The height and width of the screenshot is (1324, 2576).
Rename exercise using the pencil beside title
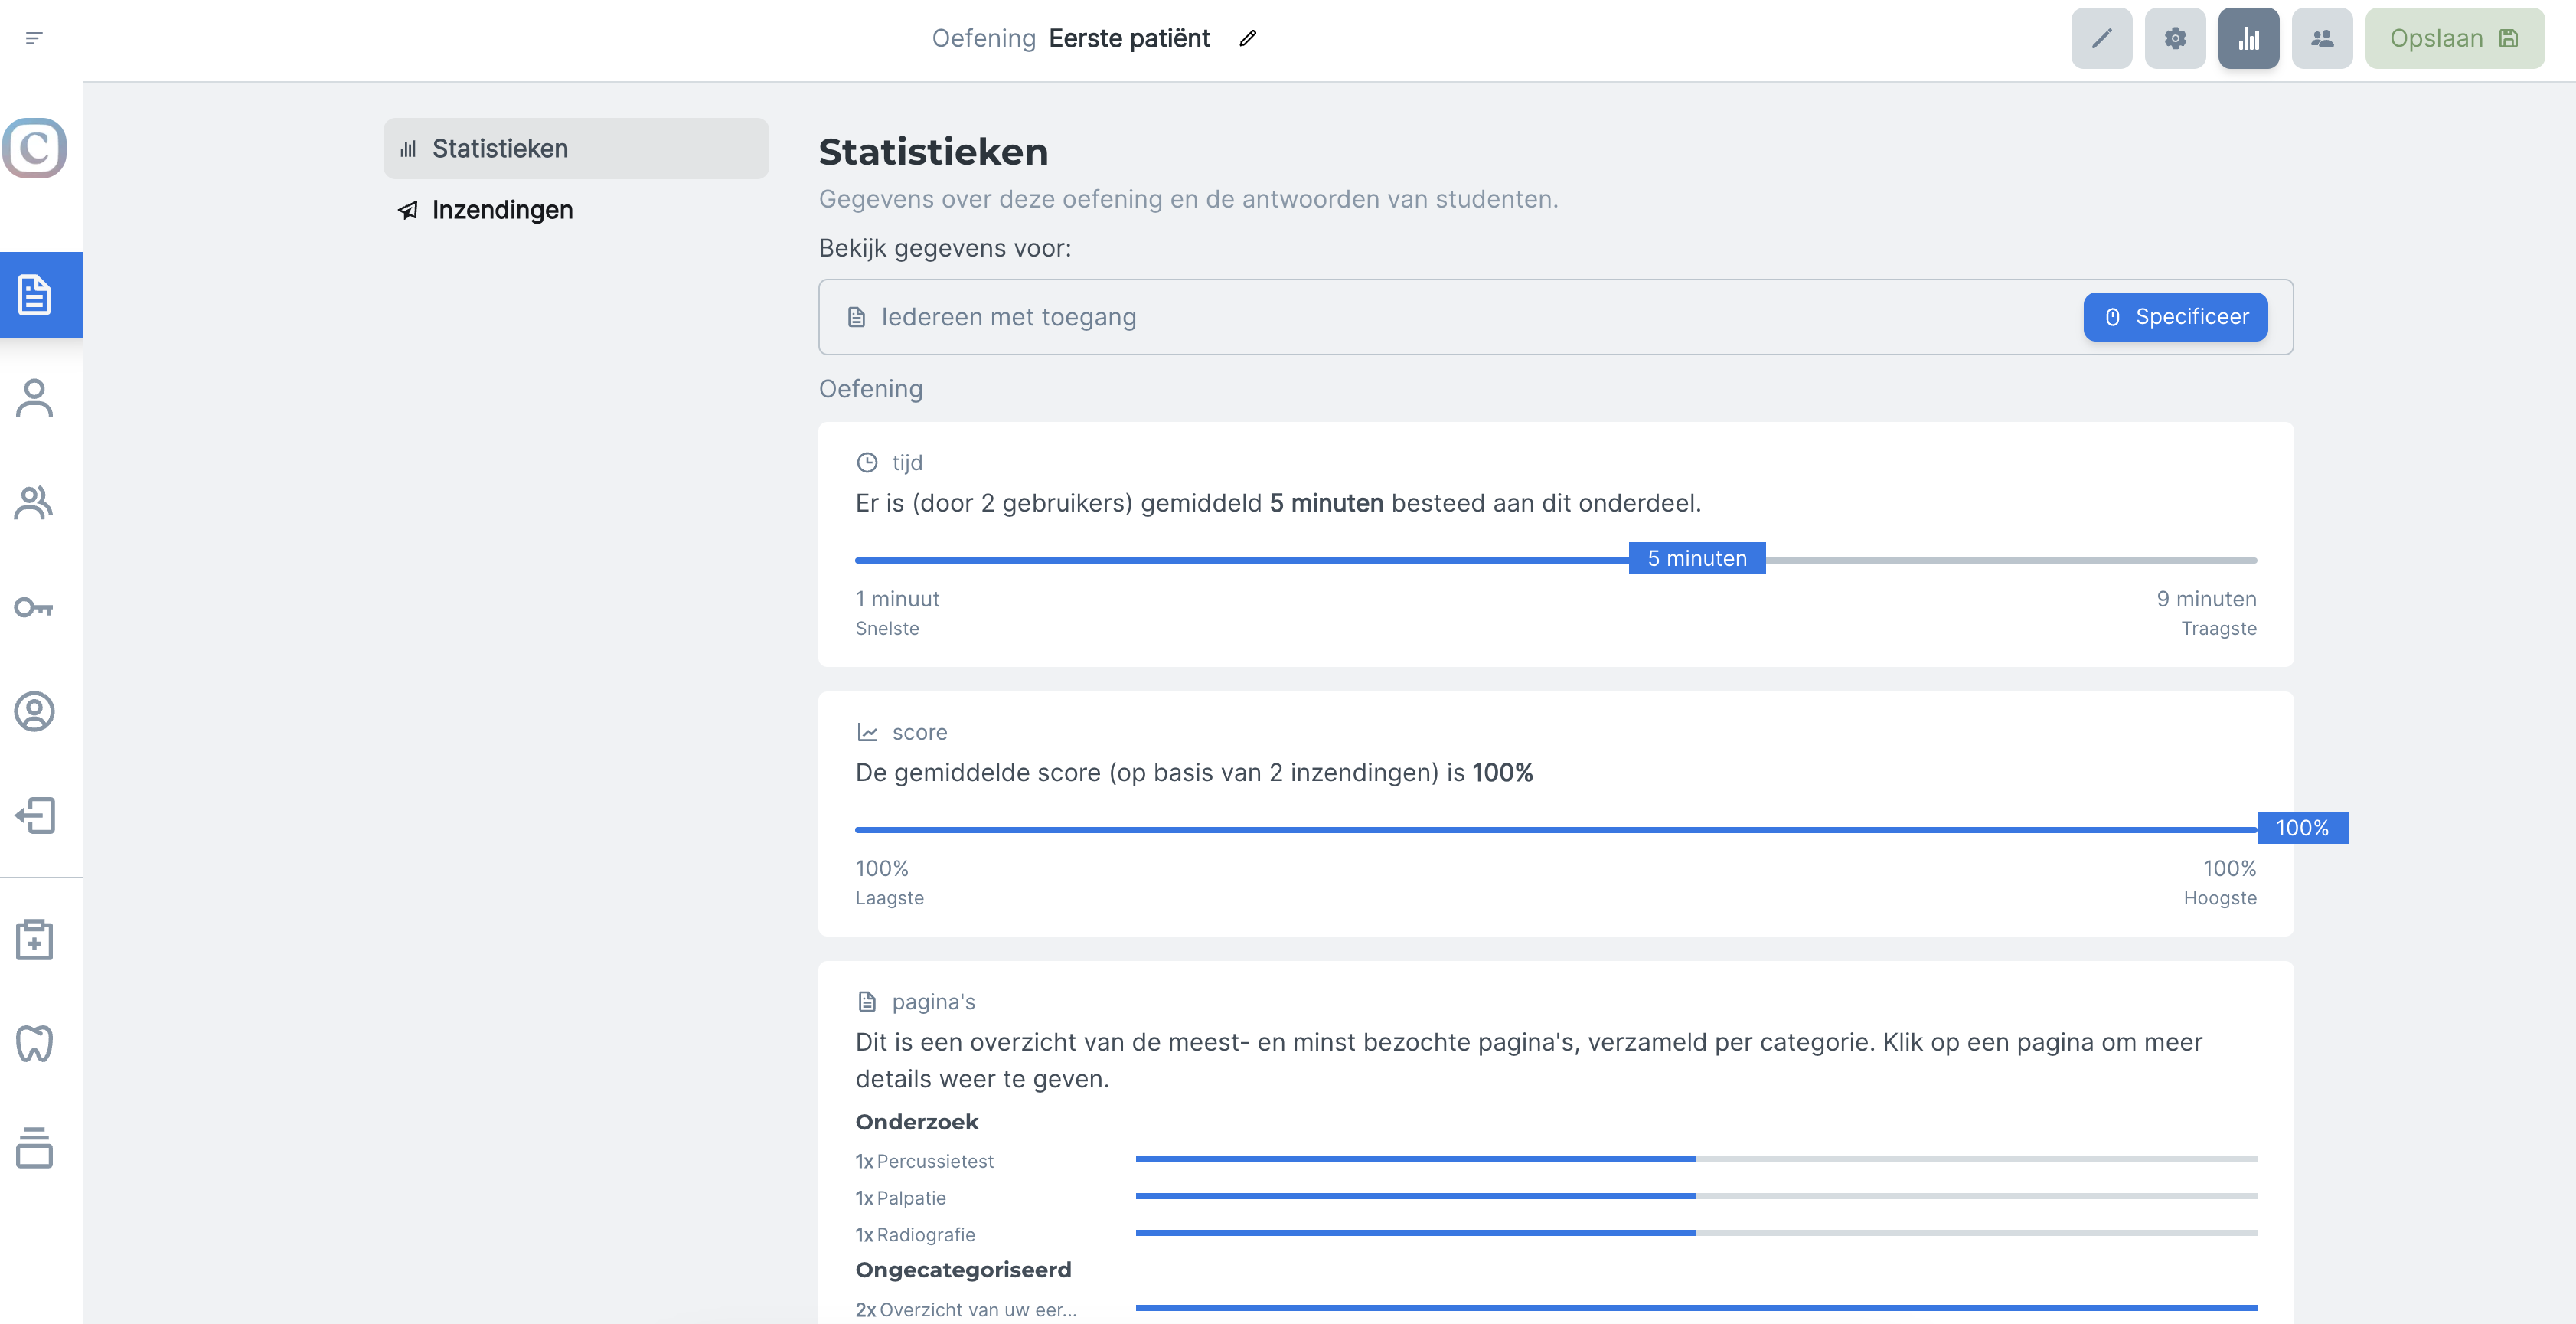(1247, 38)
